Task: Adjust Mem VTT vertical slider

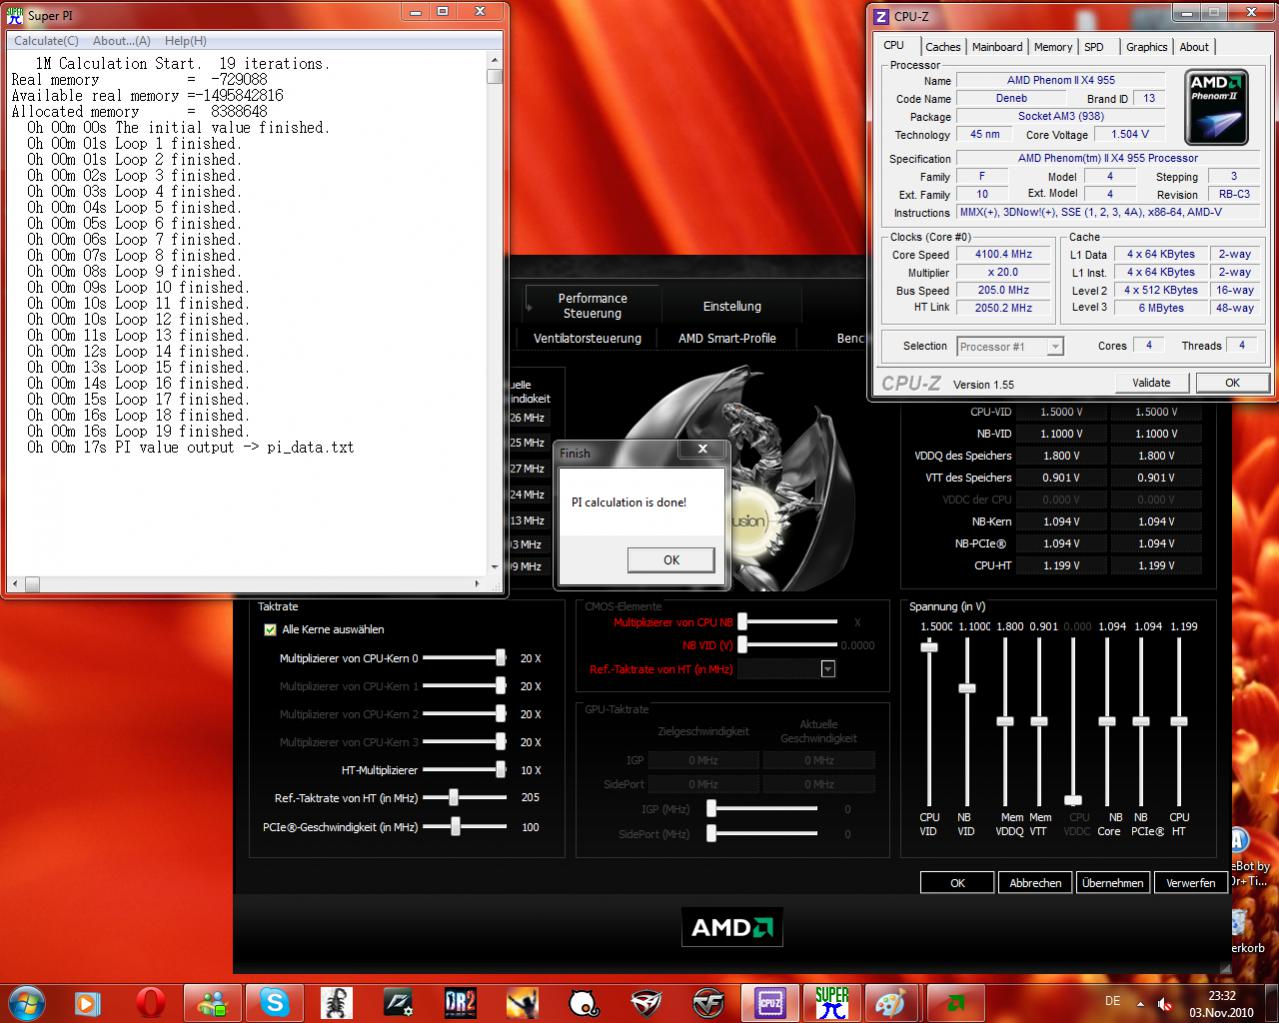Action: [1039, 722]
